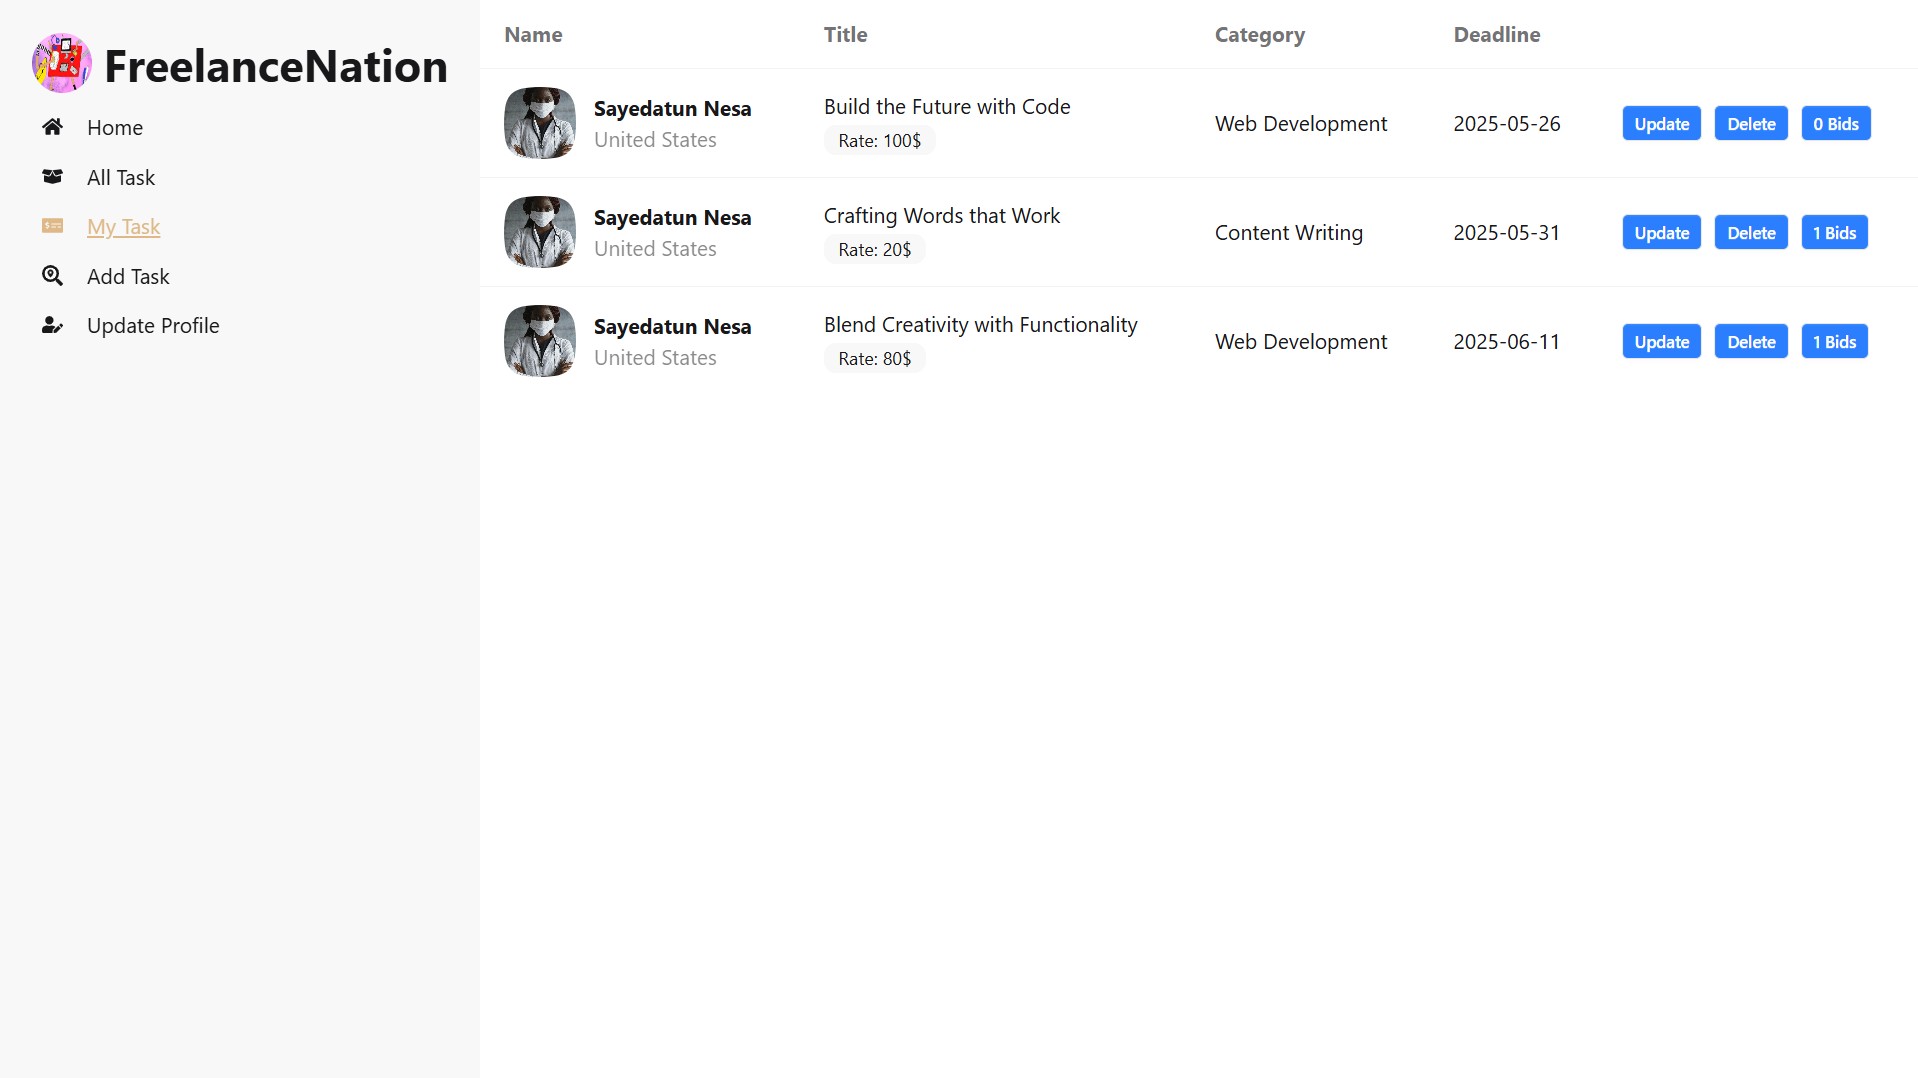This screenshot has width=1918, height=1078.
Task: Click the 'Blend Creativity with Functionality' title
Action: point(980,325)
